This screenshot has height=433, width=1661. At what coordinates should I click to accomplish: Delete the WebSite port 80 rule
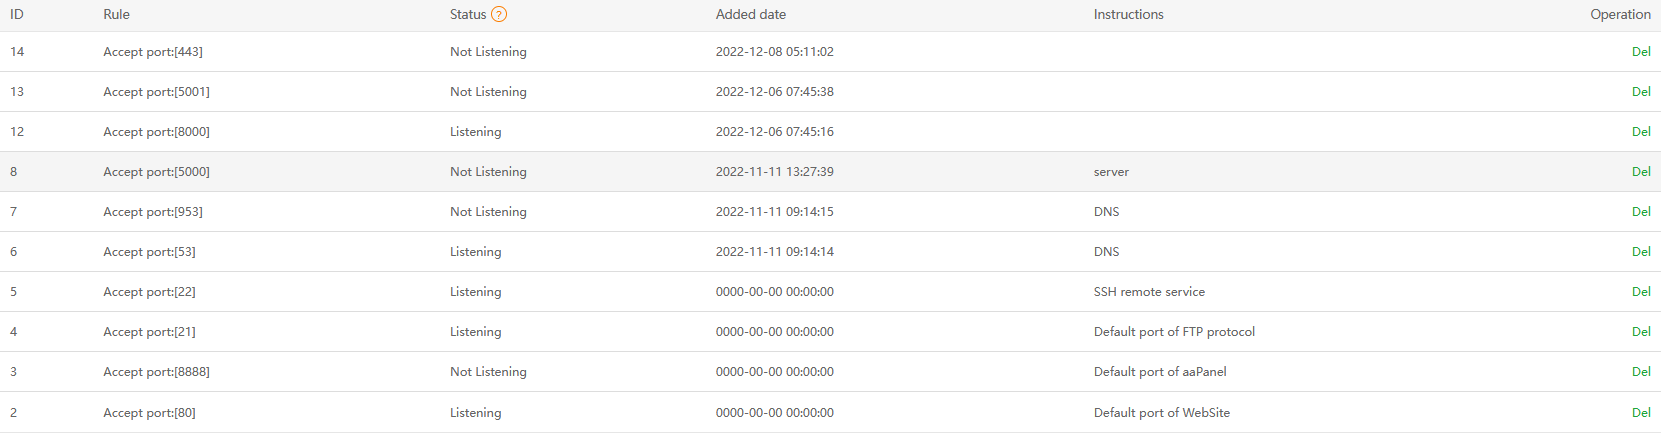[1640, 413]
